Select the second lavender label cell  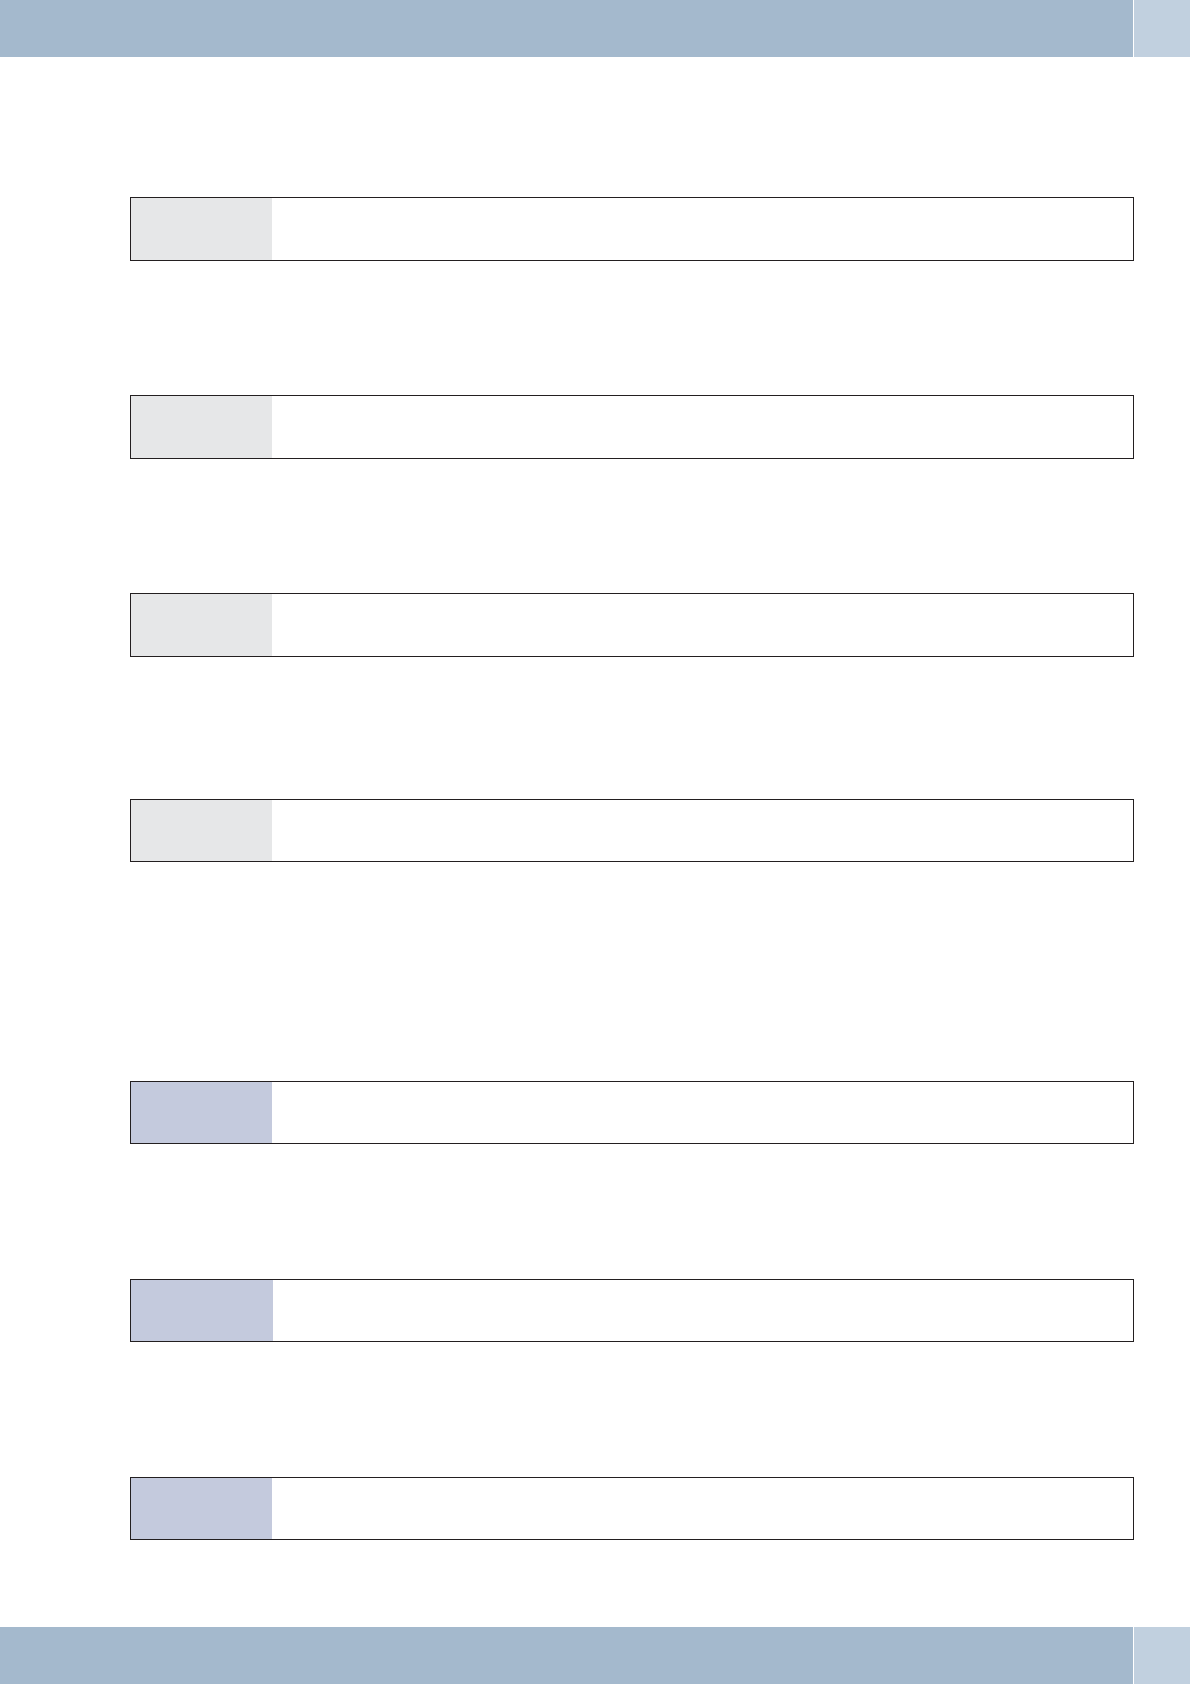[201, 1310]
